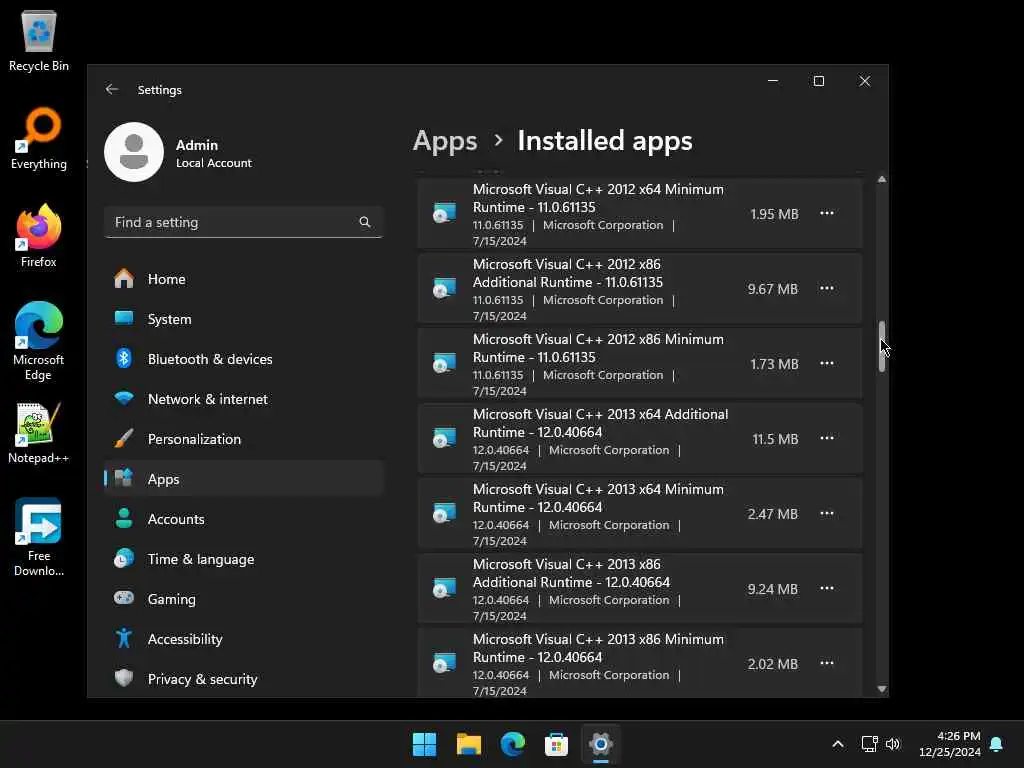Open options for C++ 2013 x86 Minimum Runtime
The height and width of the screenshot is (768, 1024).
click(x=827, y=664)
